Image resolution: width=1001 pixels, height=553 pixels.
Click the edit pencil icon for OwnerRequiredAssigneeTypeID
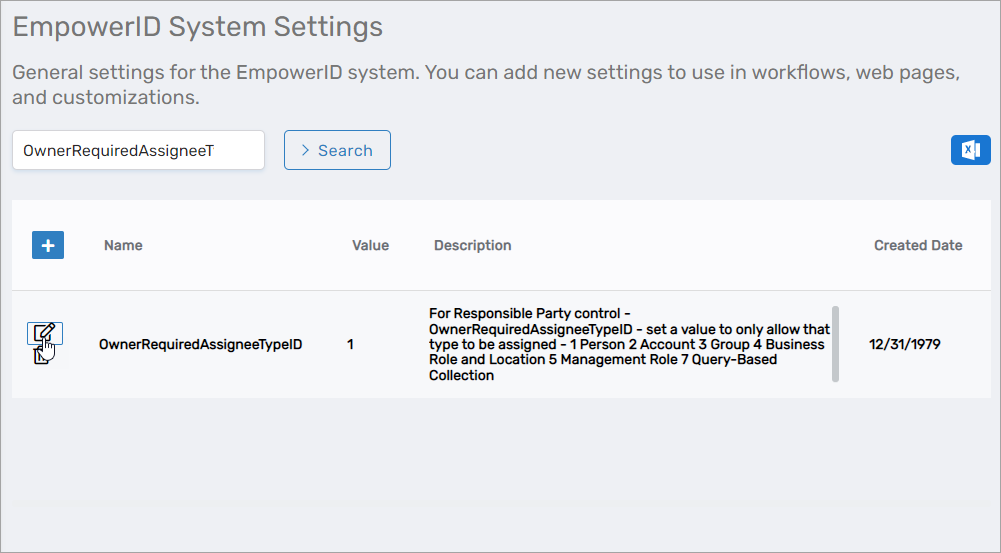(x=42, y=333)
